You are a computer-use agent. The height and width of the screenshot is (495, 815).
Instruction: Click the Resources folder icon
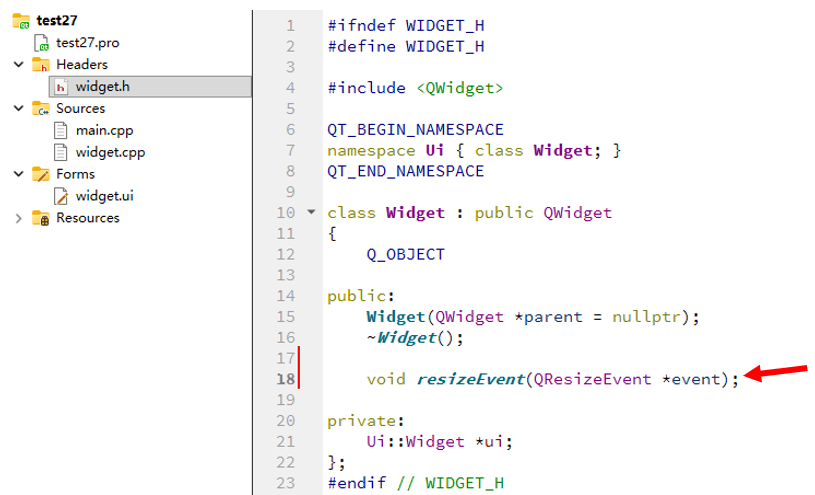point(41,218)
